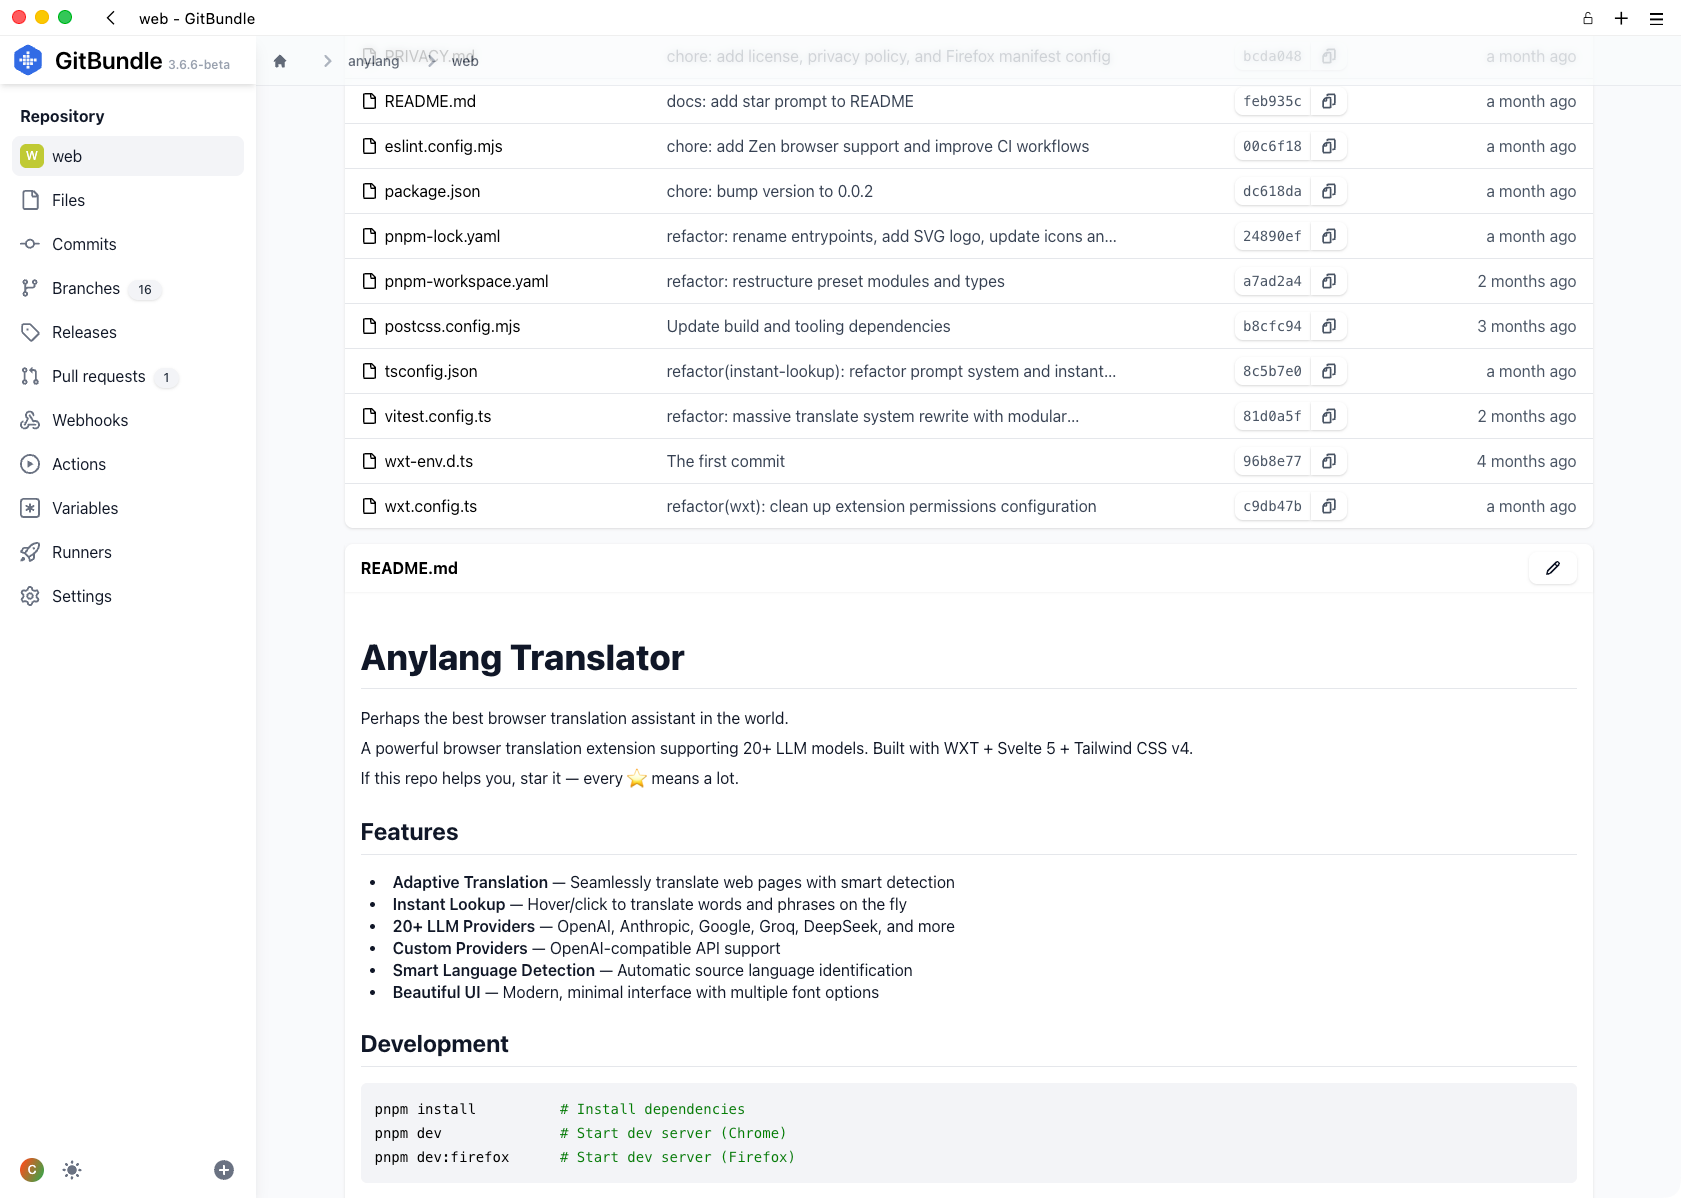Click the anylang breadcrumb link
The height and width of the screenshot is (1198, 1681).
click(x=373, y=61)
